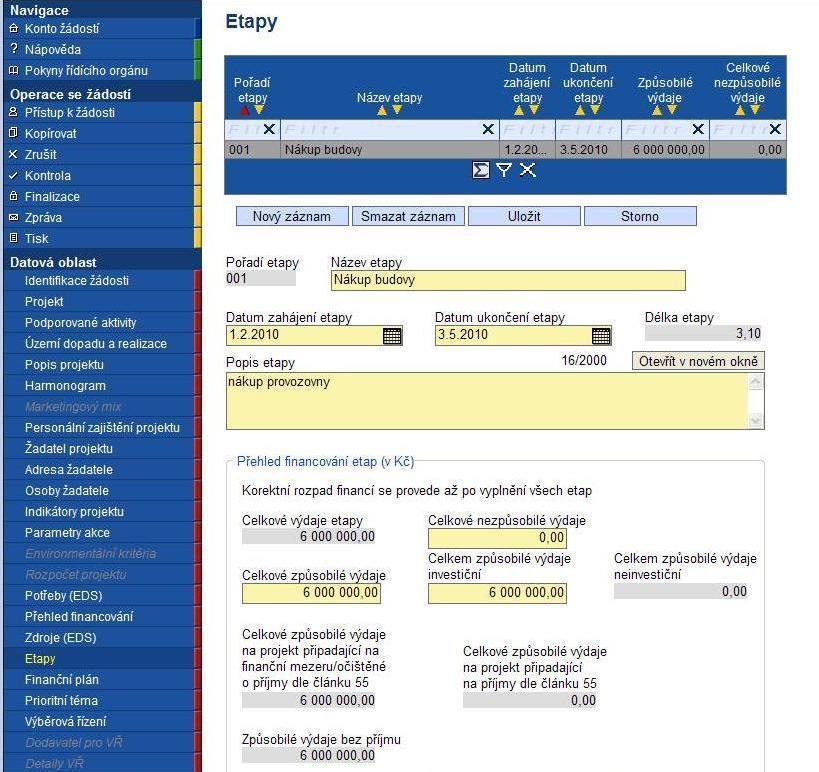819x772 pixels.
Task: Click Celkové způsobilé výdaje input field
Action: pyautogui.click(x=311, y=593)
